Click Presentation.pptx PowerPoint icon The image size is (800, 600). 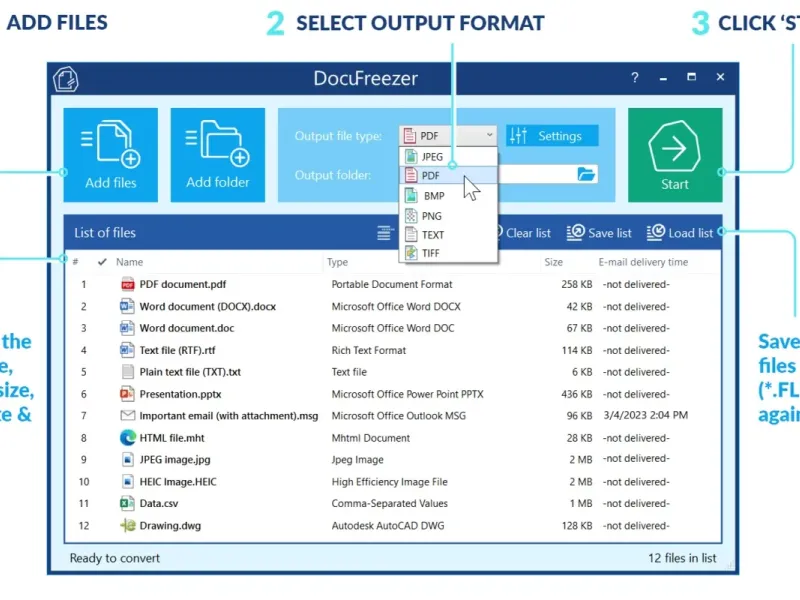point(127,394)
